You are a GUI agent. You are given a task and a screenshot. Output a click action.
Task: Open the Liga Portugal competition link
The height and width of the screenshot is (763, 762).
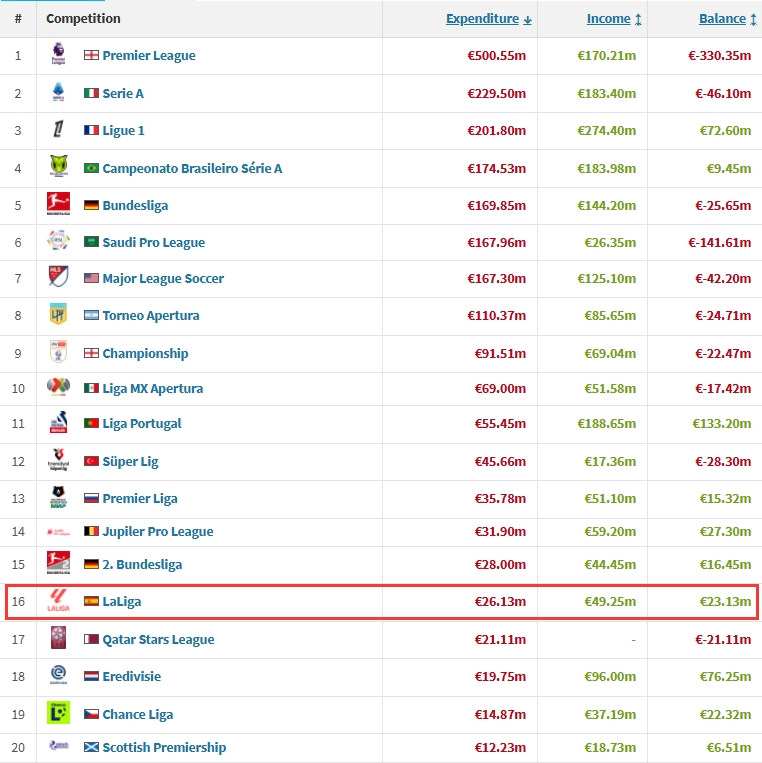141,423
